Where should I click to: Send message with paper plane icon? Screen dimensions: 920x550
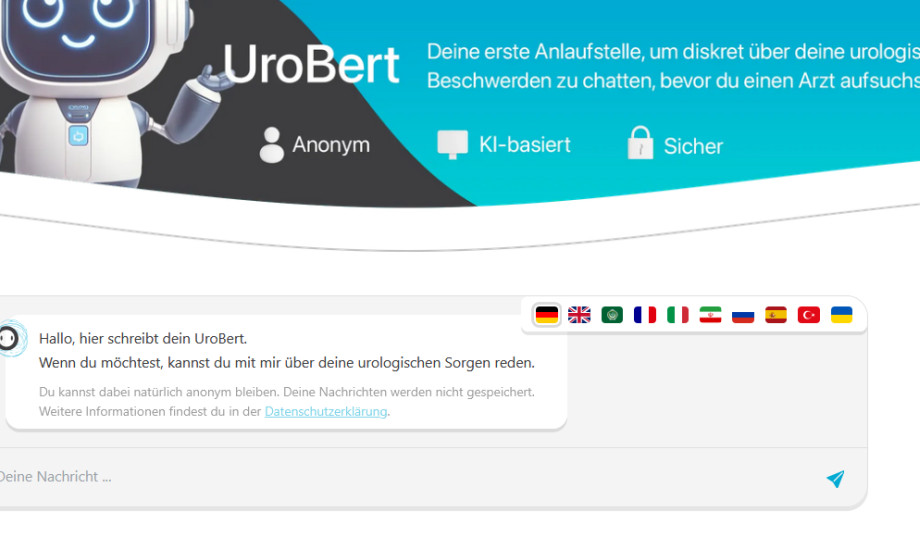835,479
